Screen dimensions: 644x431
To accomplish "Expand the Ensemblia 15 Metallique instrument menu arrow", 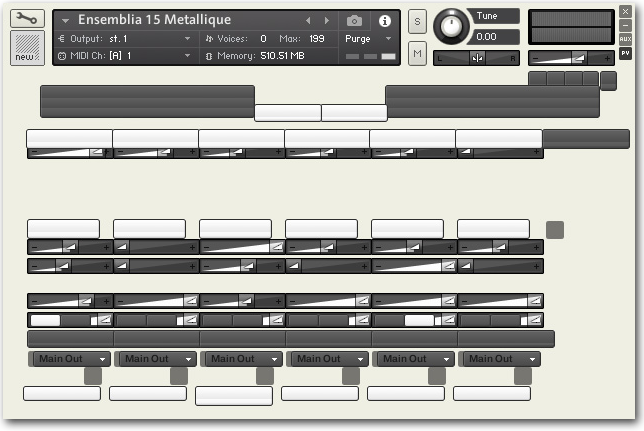I will [65, 21].
